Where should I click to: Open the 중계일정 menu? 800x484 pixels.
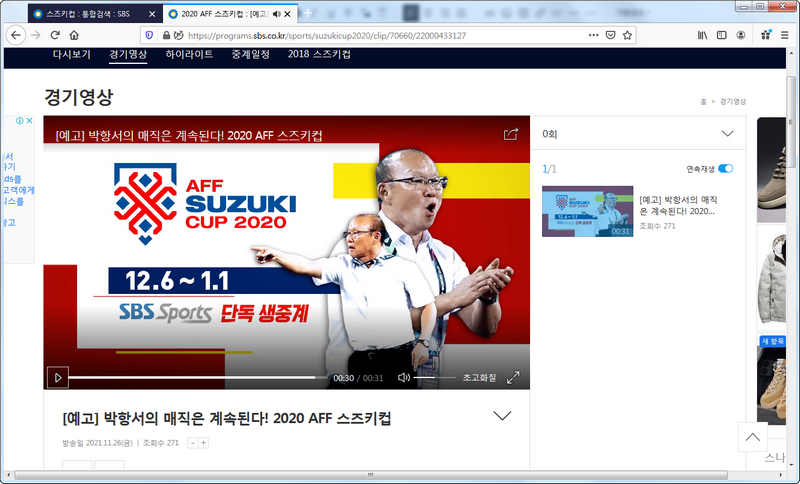click(x=251, y=55)
